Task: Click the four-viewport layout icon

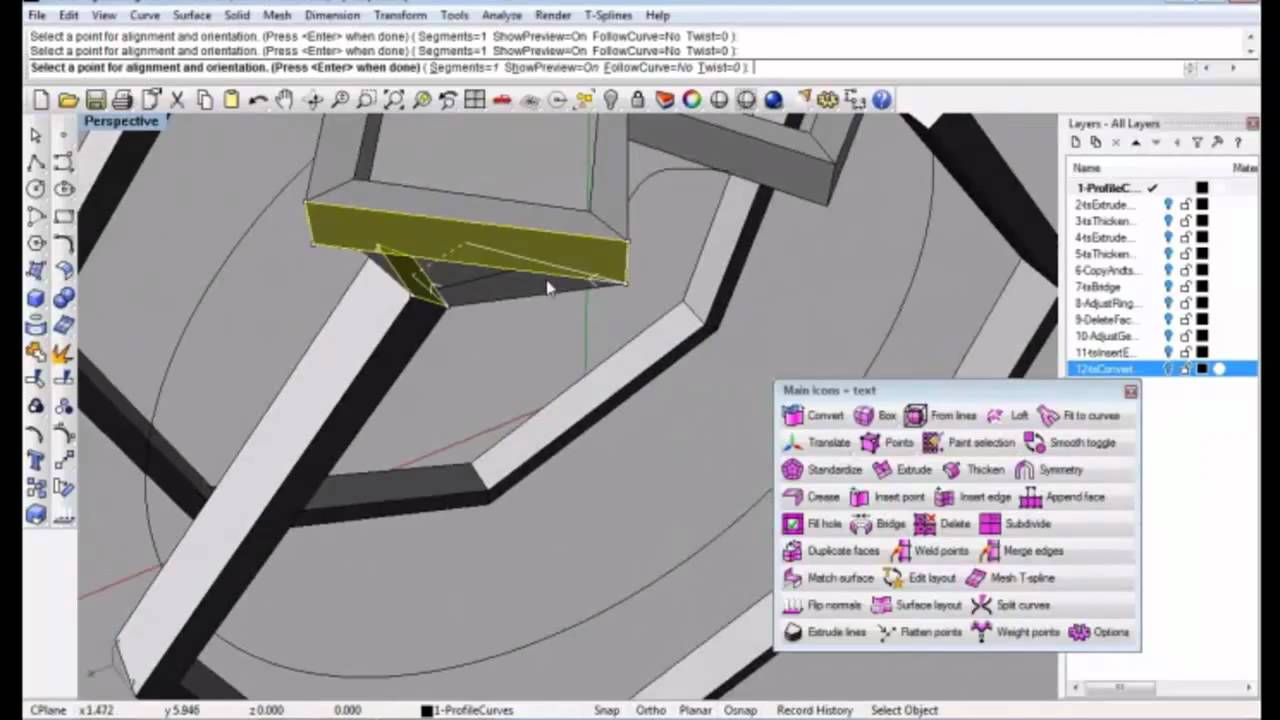Action: (475, 100)
